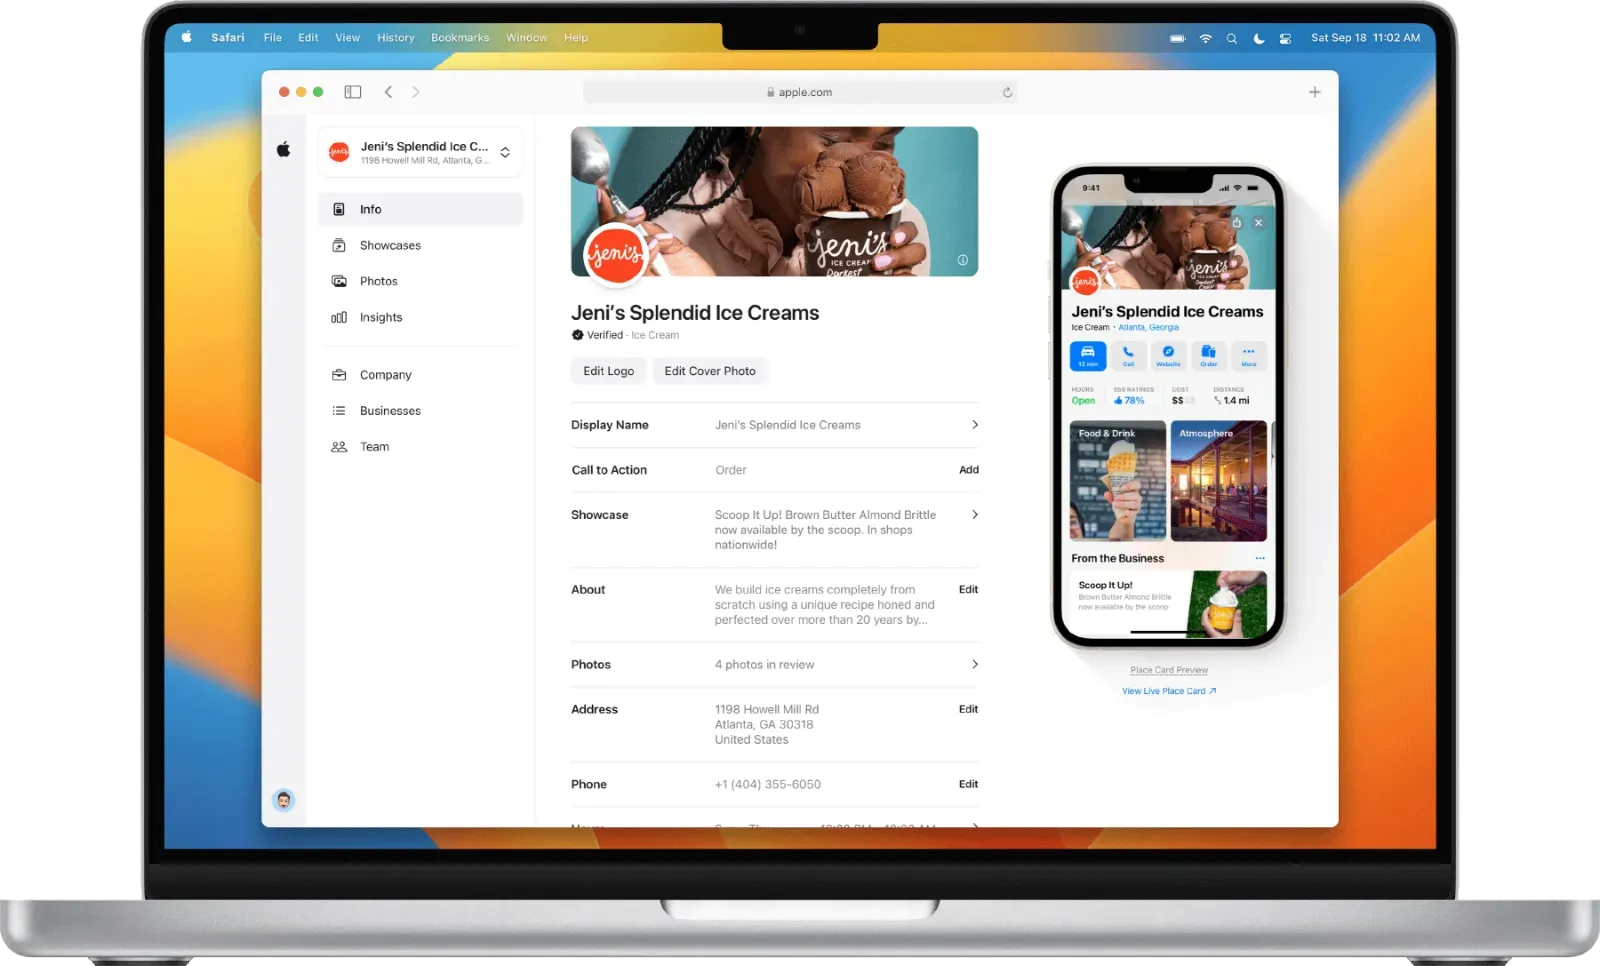Image resolution: width=1600 pixels, height=966 pixels.
Task: Click Food & Drink photo tile
Action: pos(1118,481)
